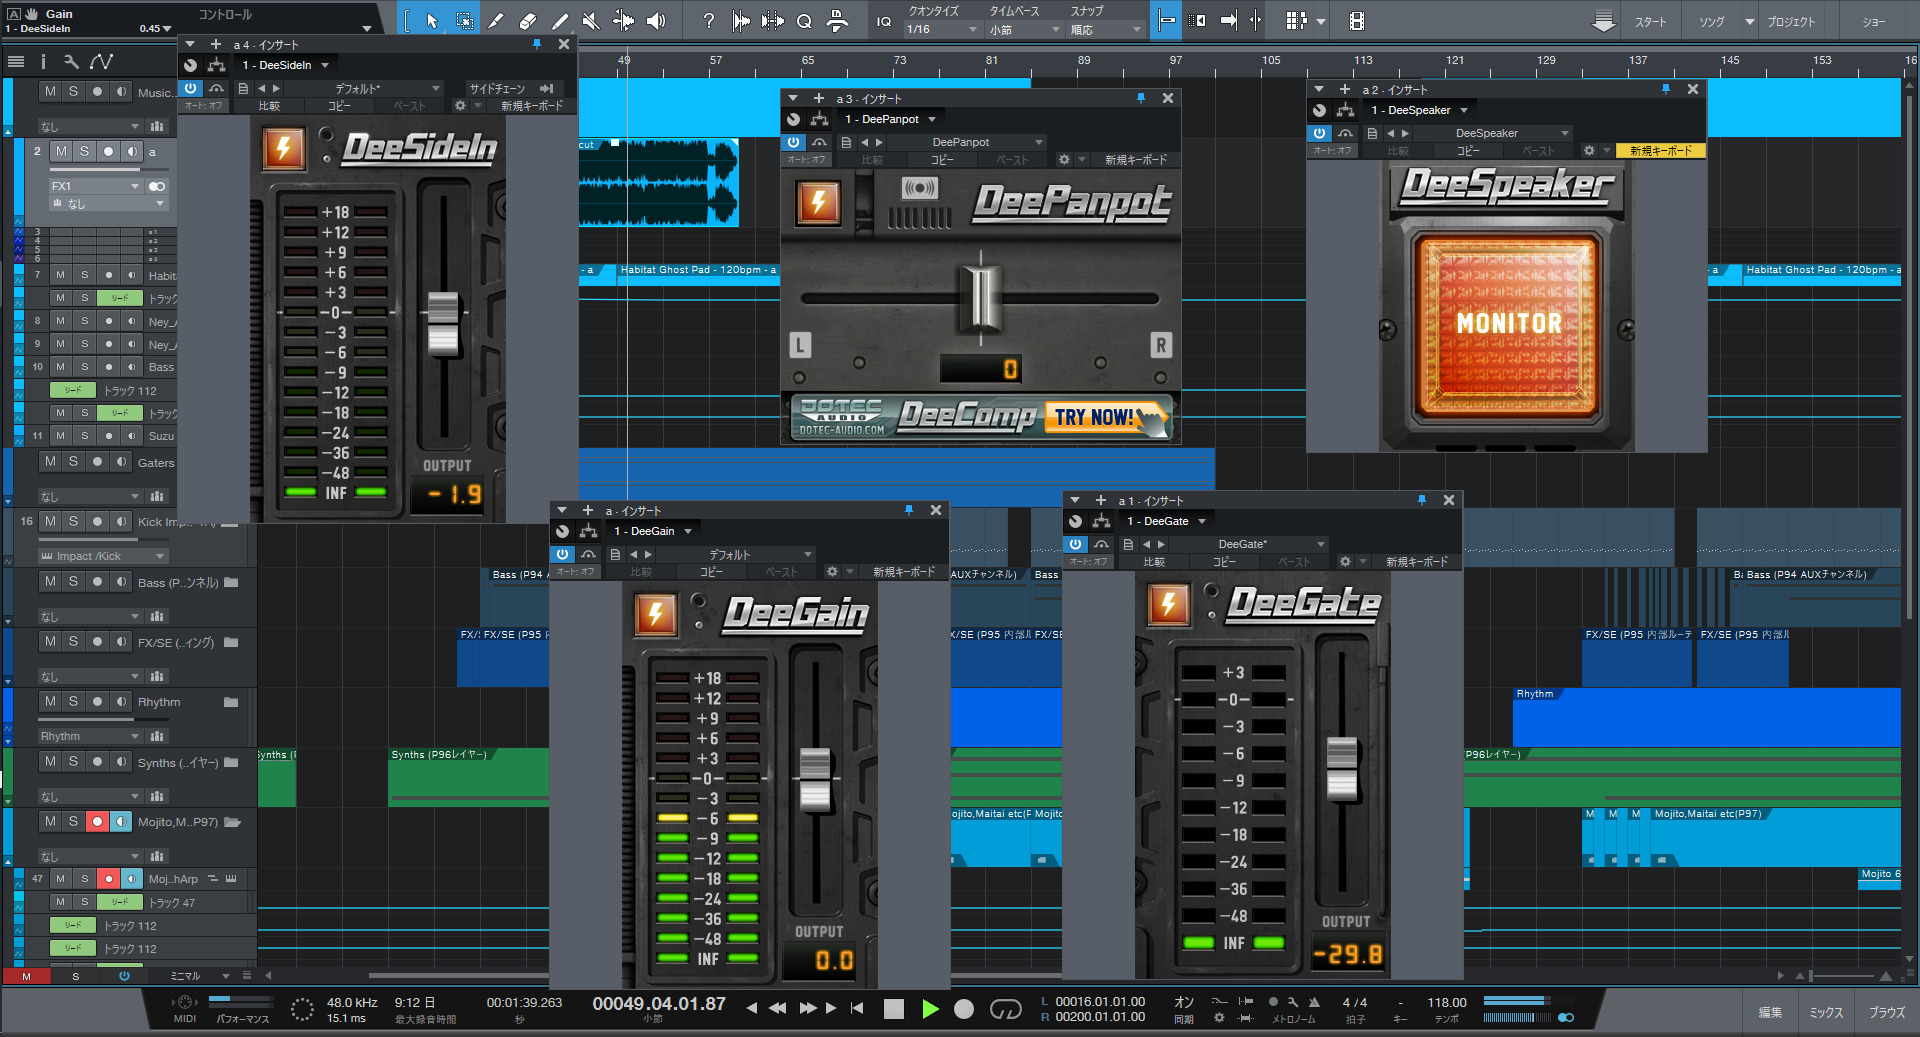Click the orange MONITOR button in DeeSpeaker
Screen dimensions: 1920x1037
[x=1507, y=324]
